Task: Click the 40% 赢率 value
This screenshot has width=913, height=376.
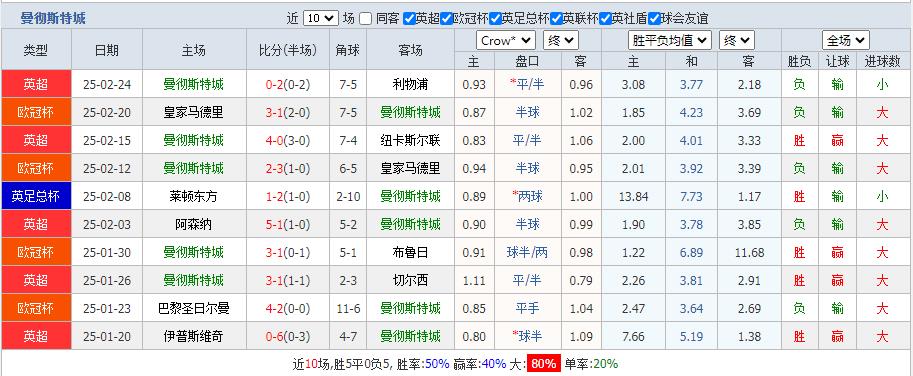Action: point(494,364)
